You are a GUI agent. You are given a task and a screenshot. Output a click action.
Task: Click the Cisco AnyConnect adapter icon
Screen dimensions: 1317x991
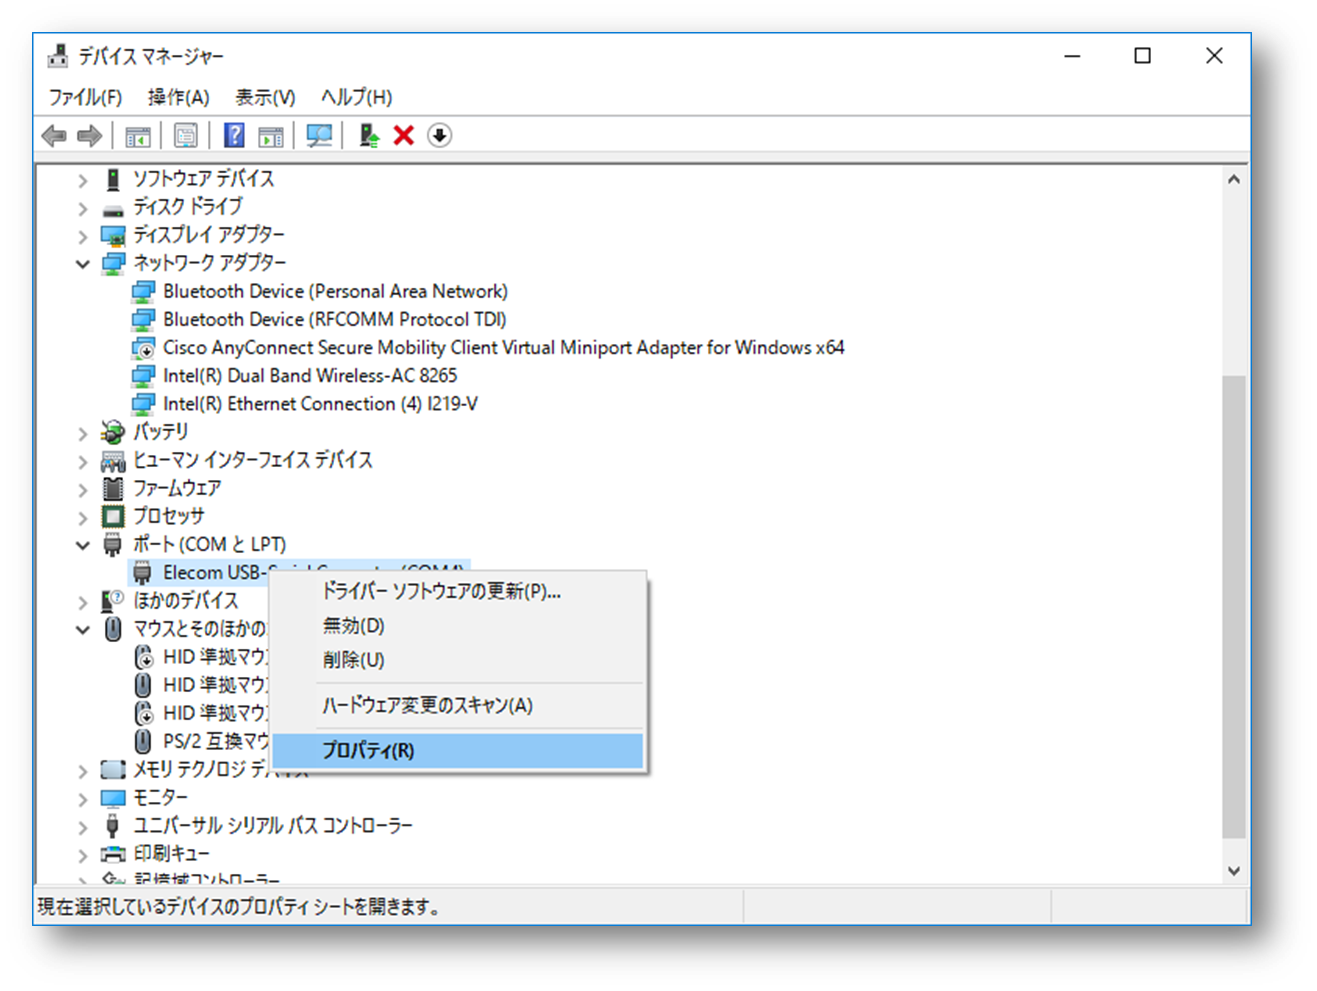click(144, 348)
